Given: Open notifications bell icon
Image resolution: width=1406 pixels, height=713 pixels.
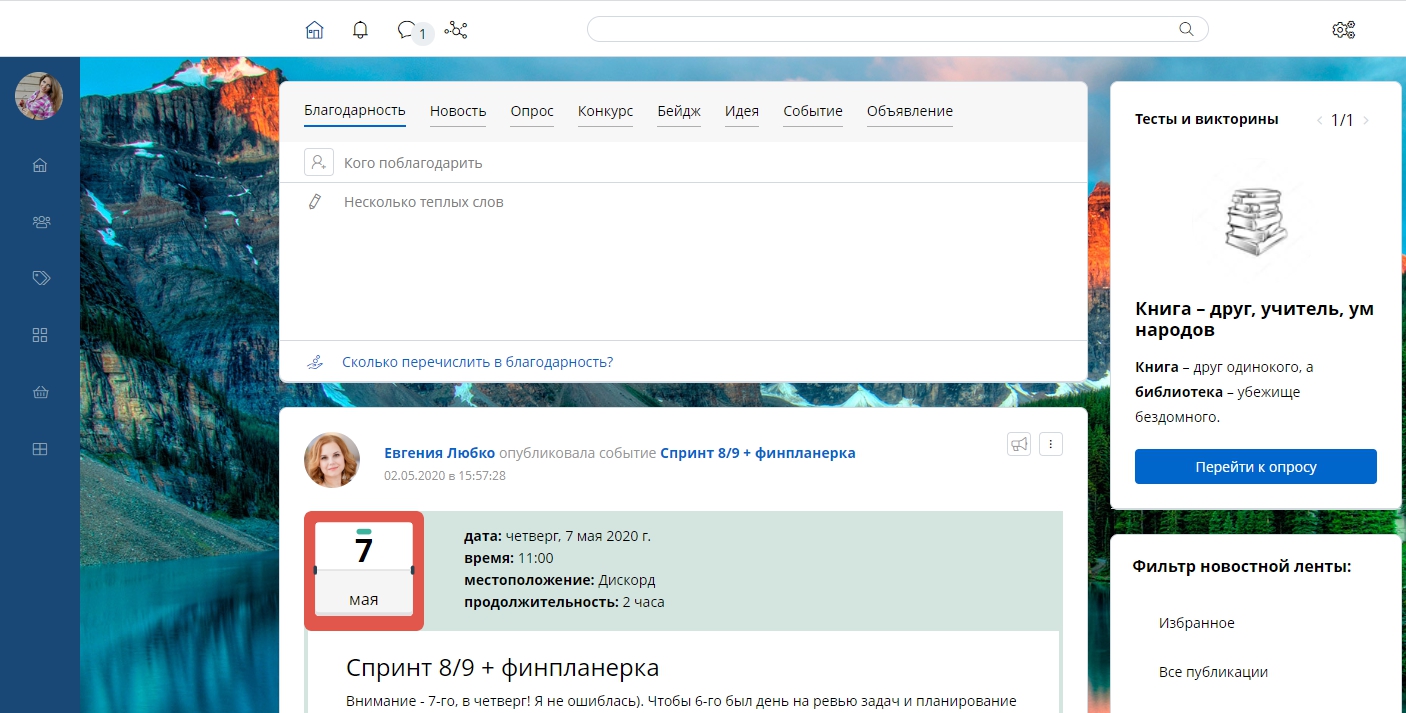Looking at the screenshot, I should coord(360,30).
